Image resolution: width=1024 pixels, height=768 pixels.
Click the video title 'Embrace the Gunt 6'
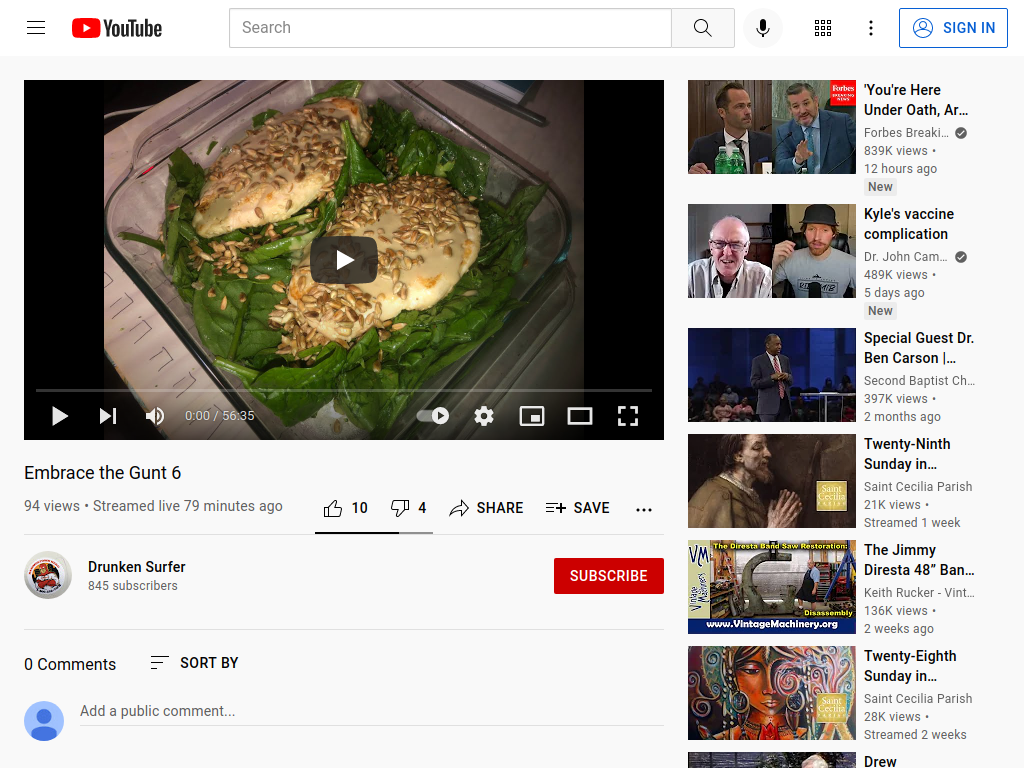point(103,473)
